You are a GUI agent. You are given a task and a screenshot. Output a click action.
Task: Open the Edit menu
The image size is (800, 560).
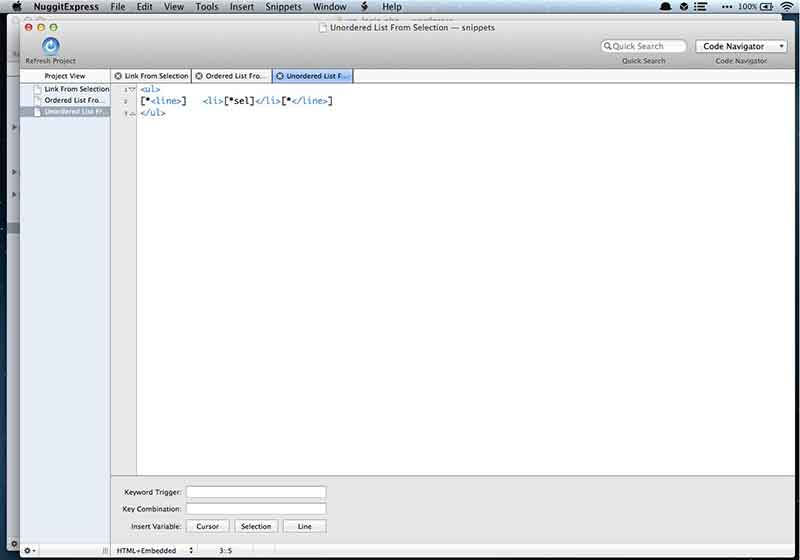pyautogui.click(x=144, y=7)
